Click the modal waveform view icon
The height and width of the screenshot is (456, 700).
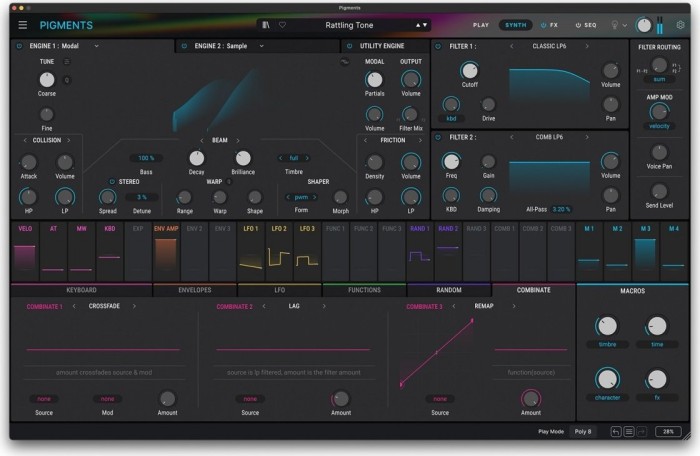tap(344, 62)
